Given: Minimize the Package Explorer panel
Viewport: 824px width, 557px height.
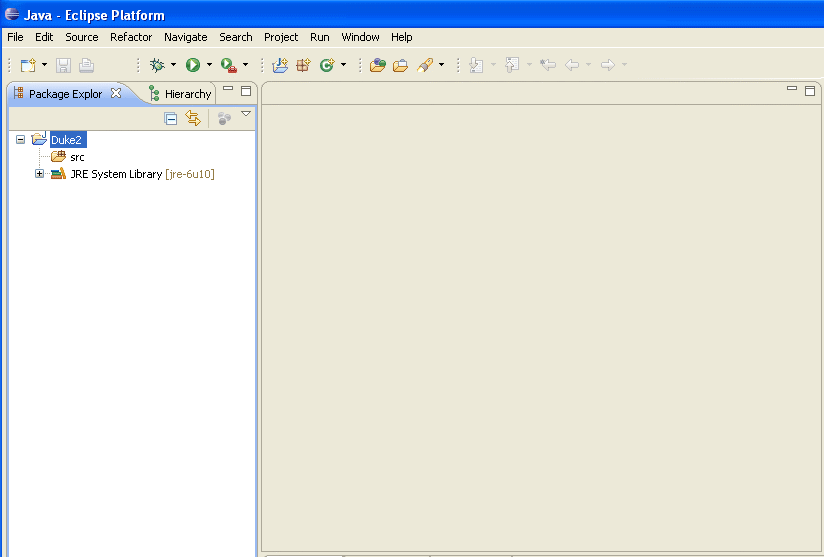Looking at the screenshot, I should tap(228, 88).
